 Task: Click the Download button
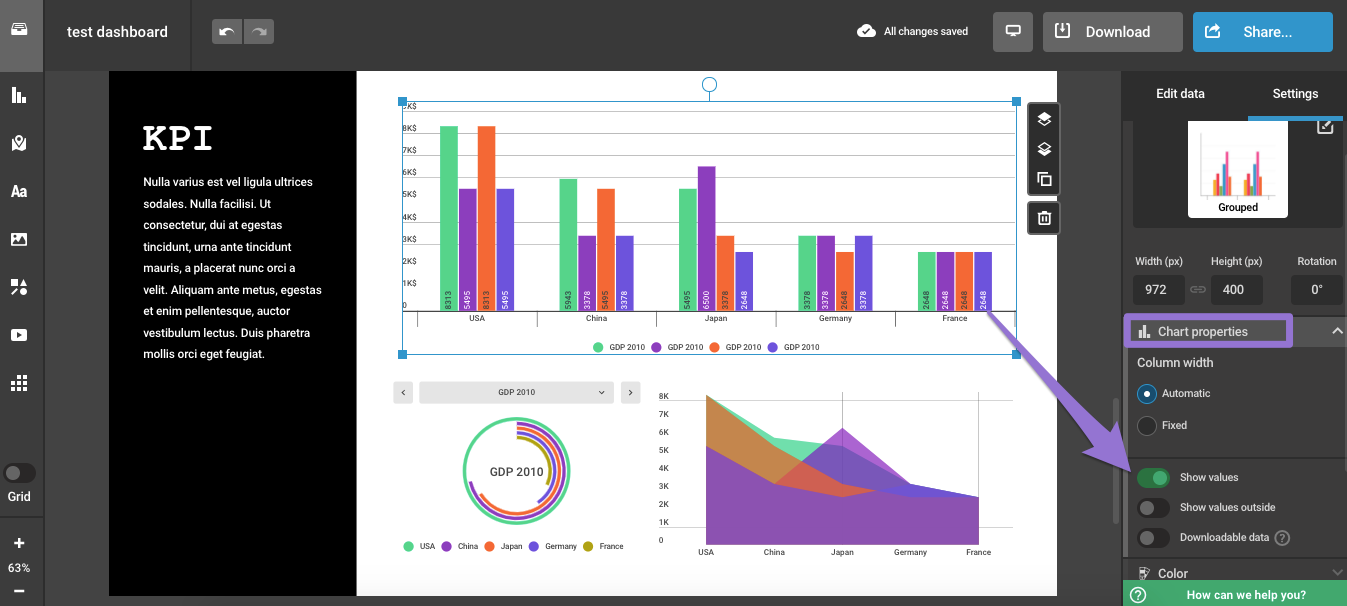pyautogui.click(x=1112, y=32)
